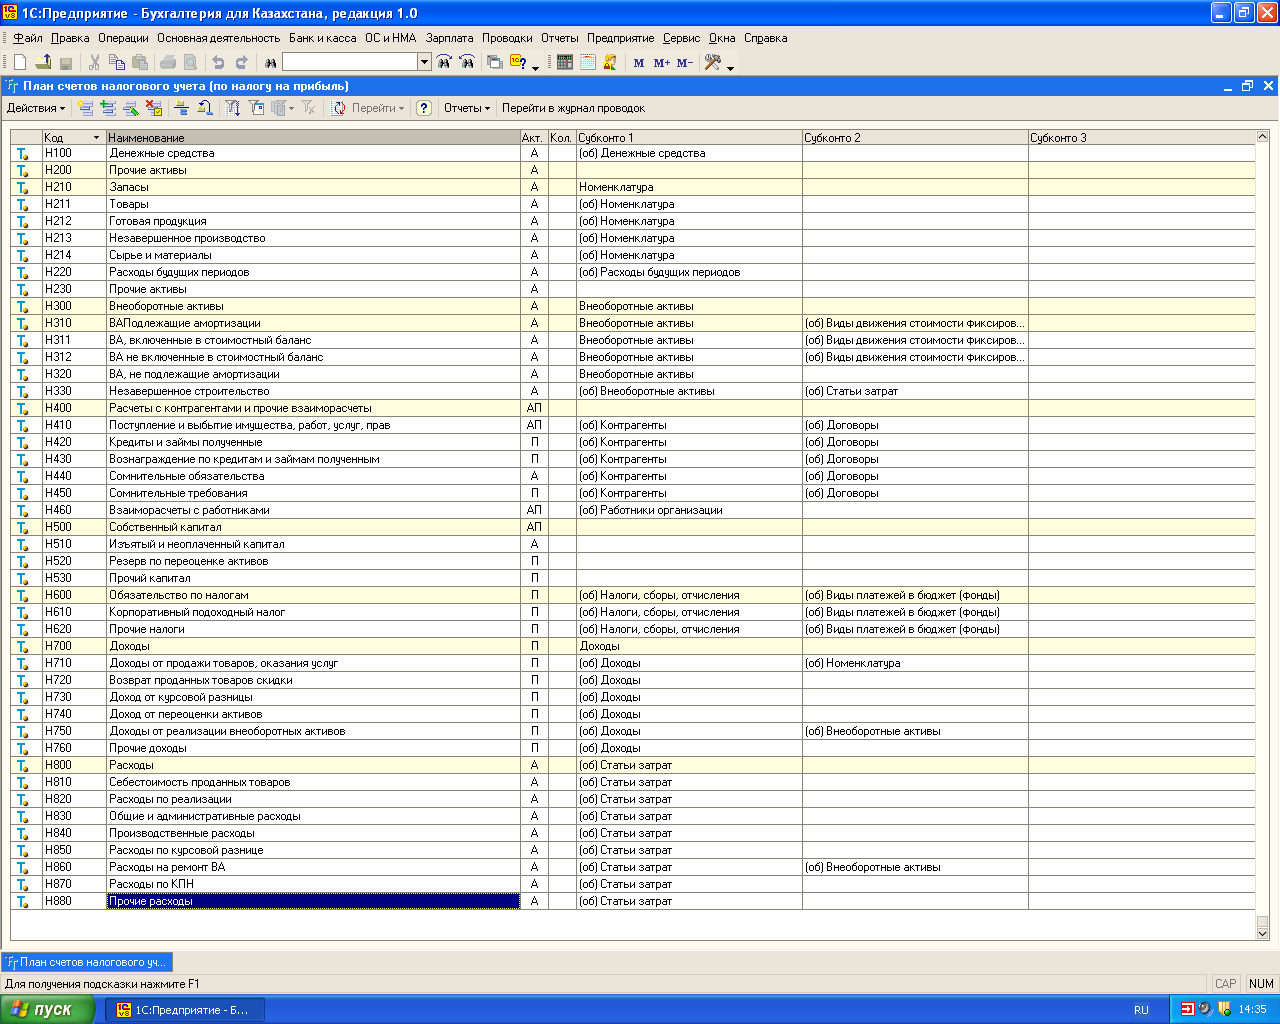Open the Действия dropdown menu

[x=36, y=108]
